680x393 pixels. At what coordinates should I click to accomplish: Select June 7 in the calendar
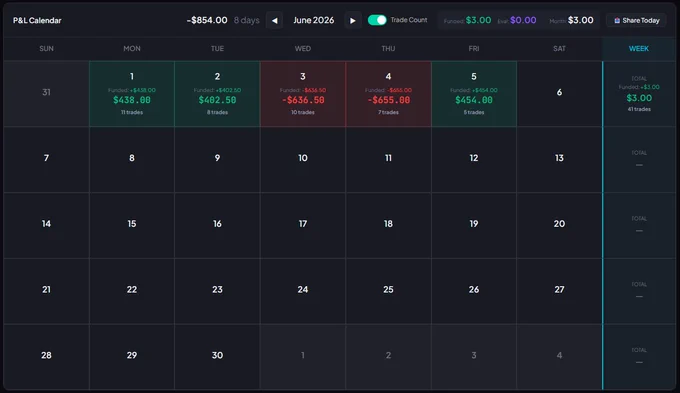pos(46,160)
